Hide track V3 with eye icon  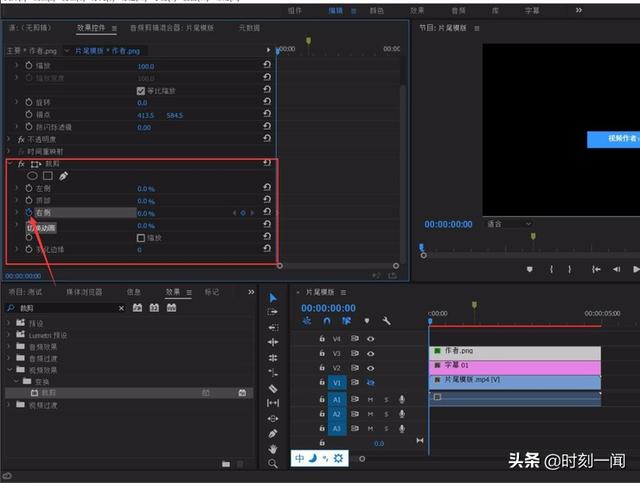(x=371, y=353)
